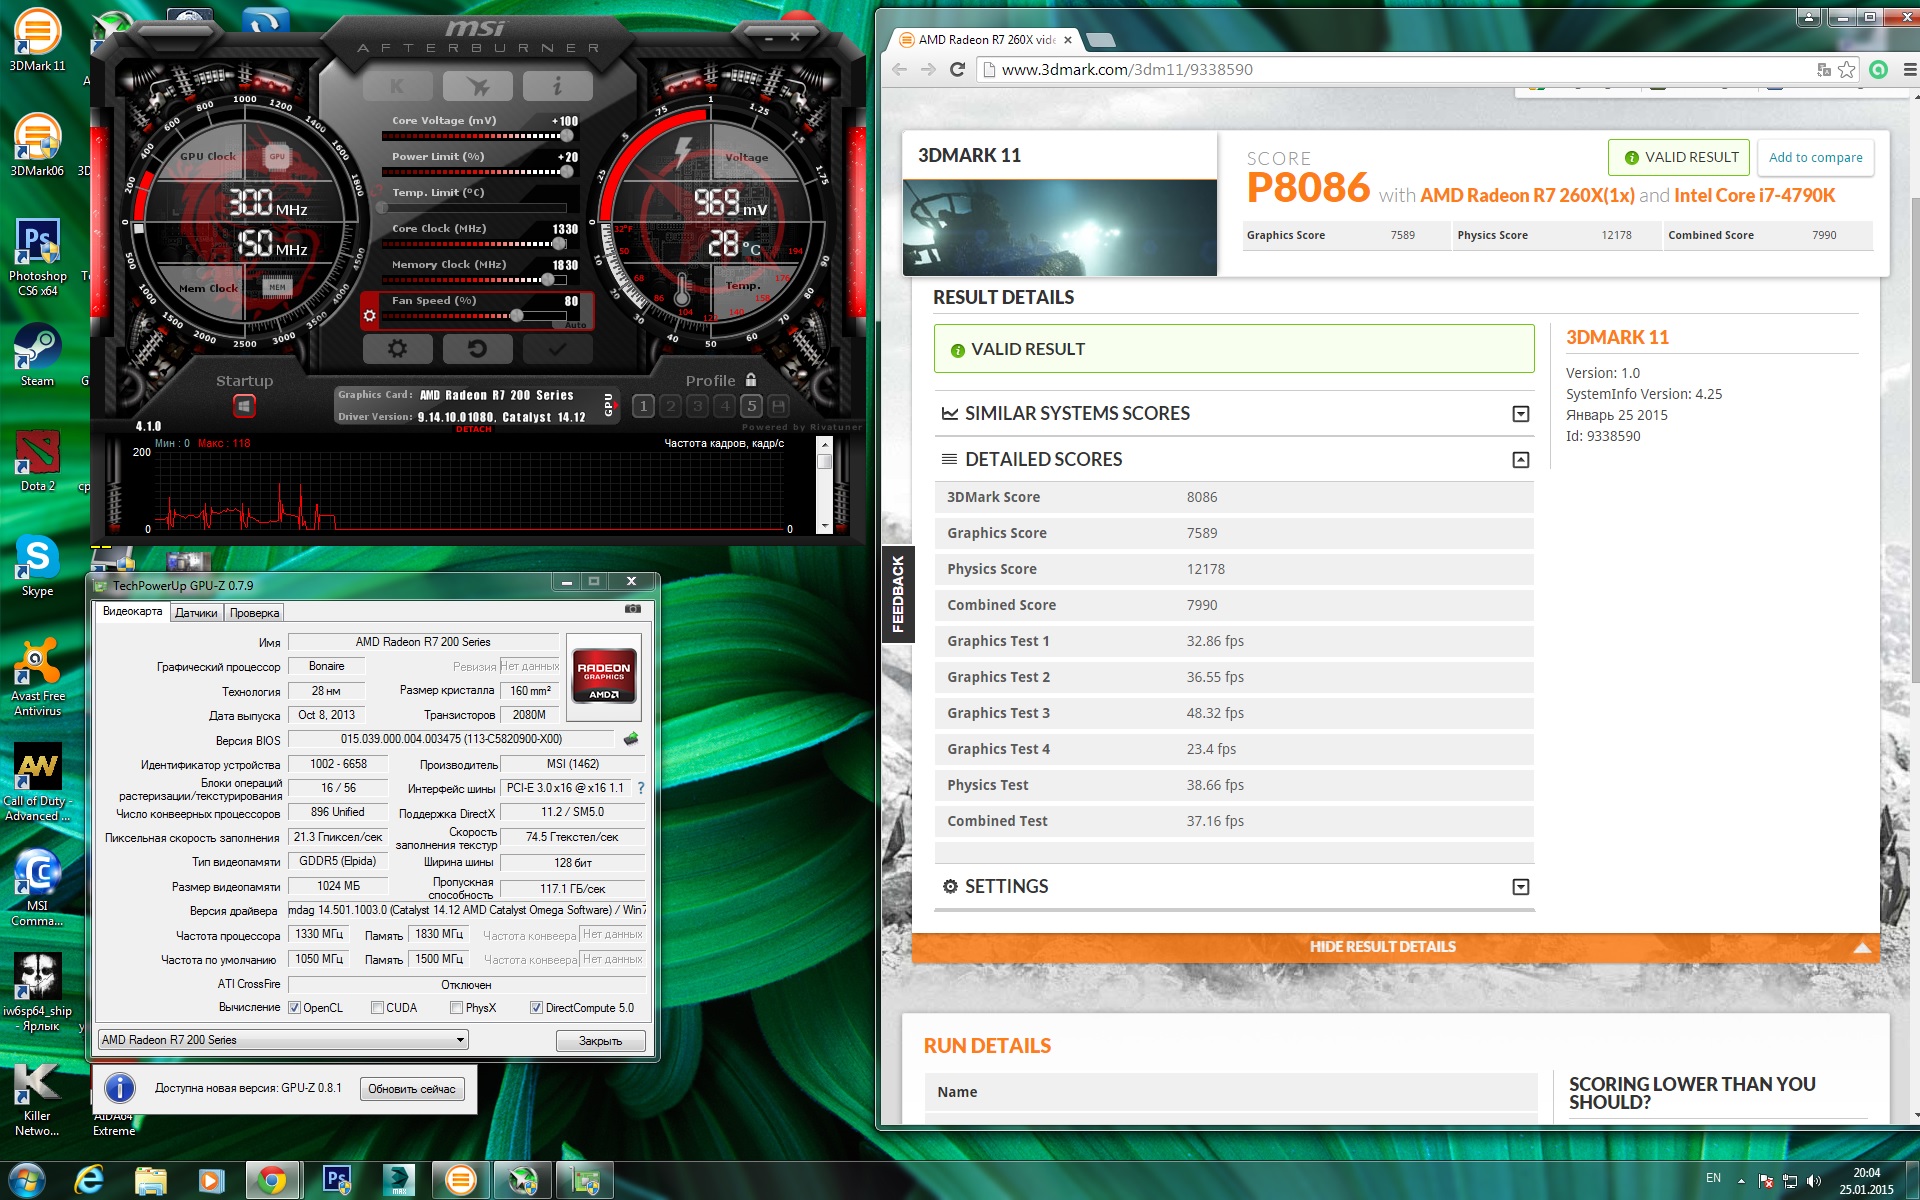Toggle the CUDA checkbox in GPU-Z
This screenshot has height=1200, width=1920.
(377, 1008)
